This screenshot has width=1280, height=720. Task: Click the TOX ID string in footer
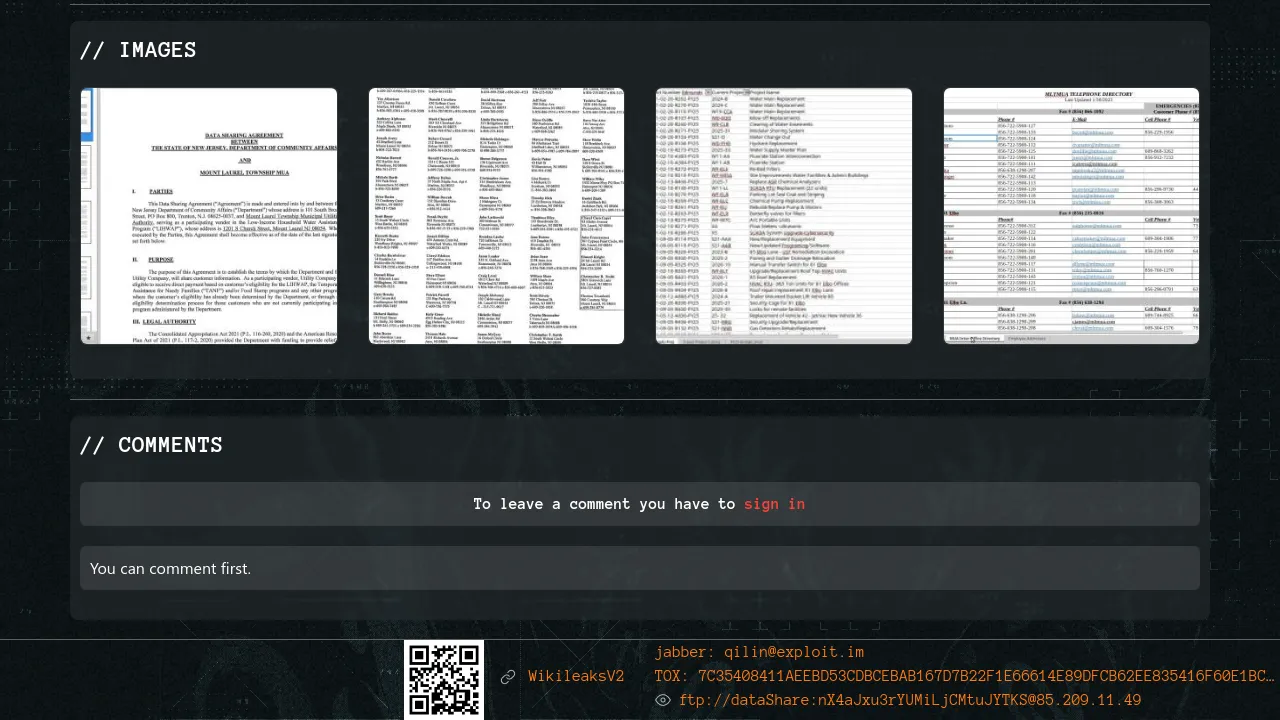point(964,676)
